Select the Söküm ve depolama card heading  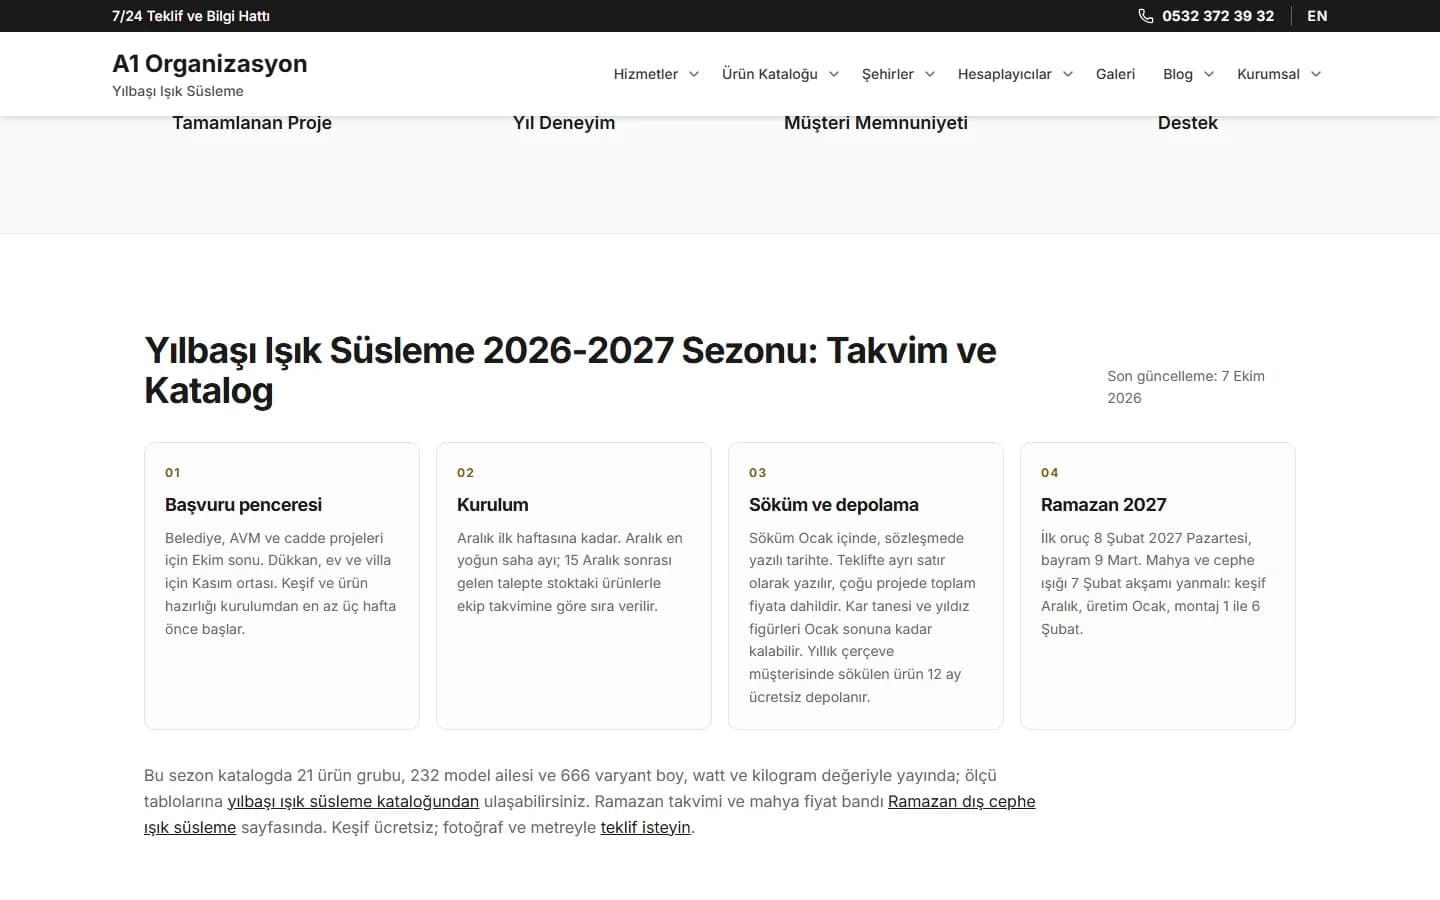click(x=834, y=505)
